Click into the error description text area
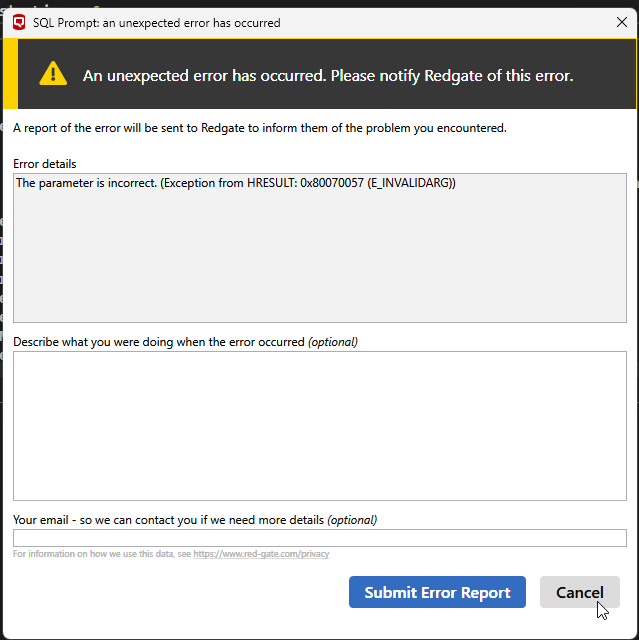The width and height of the screenshot is (639, 640). coord(319,425)
